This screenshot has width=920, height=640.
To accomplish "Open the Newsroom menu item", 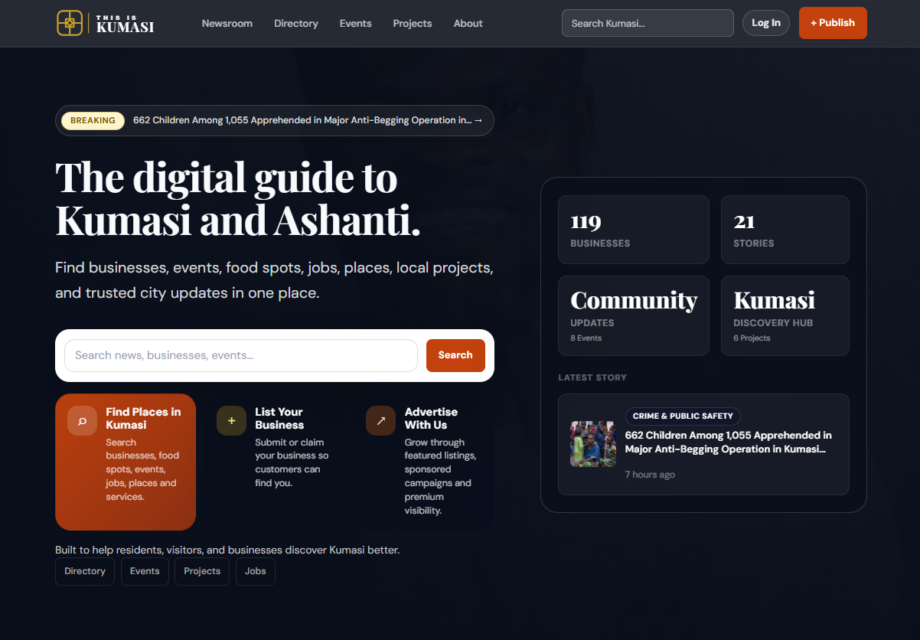I will 227,23.
